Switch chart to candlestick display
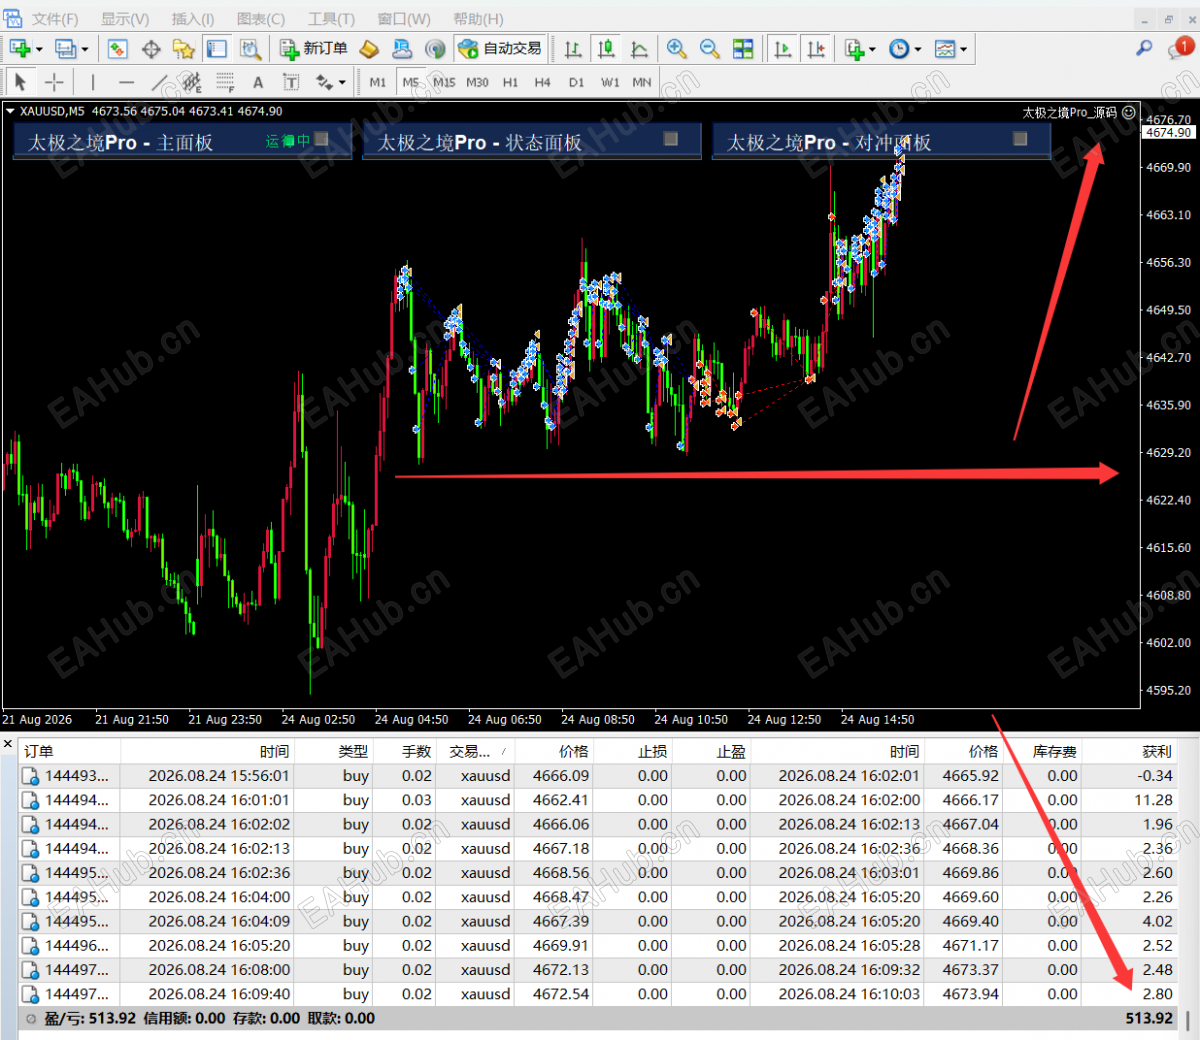1200x1040 pixels. pos(606,49)
